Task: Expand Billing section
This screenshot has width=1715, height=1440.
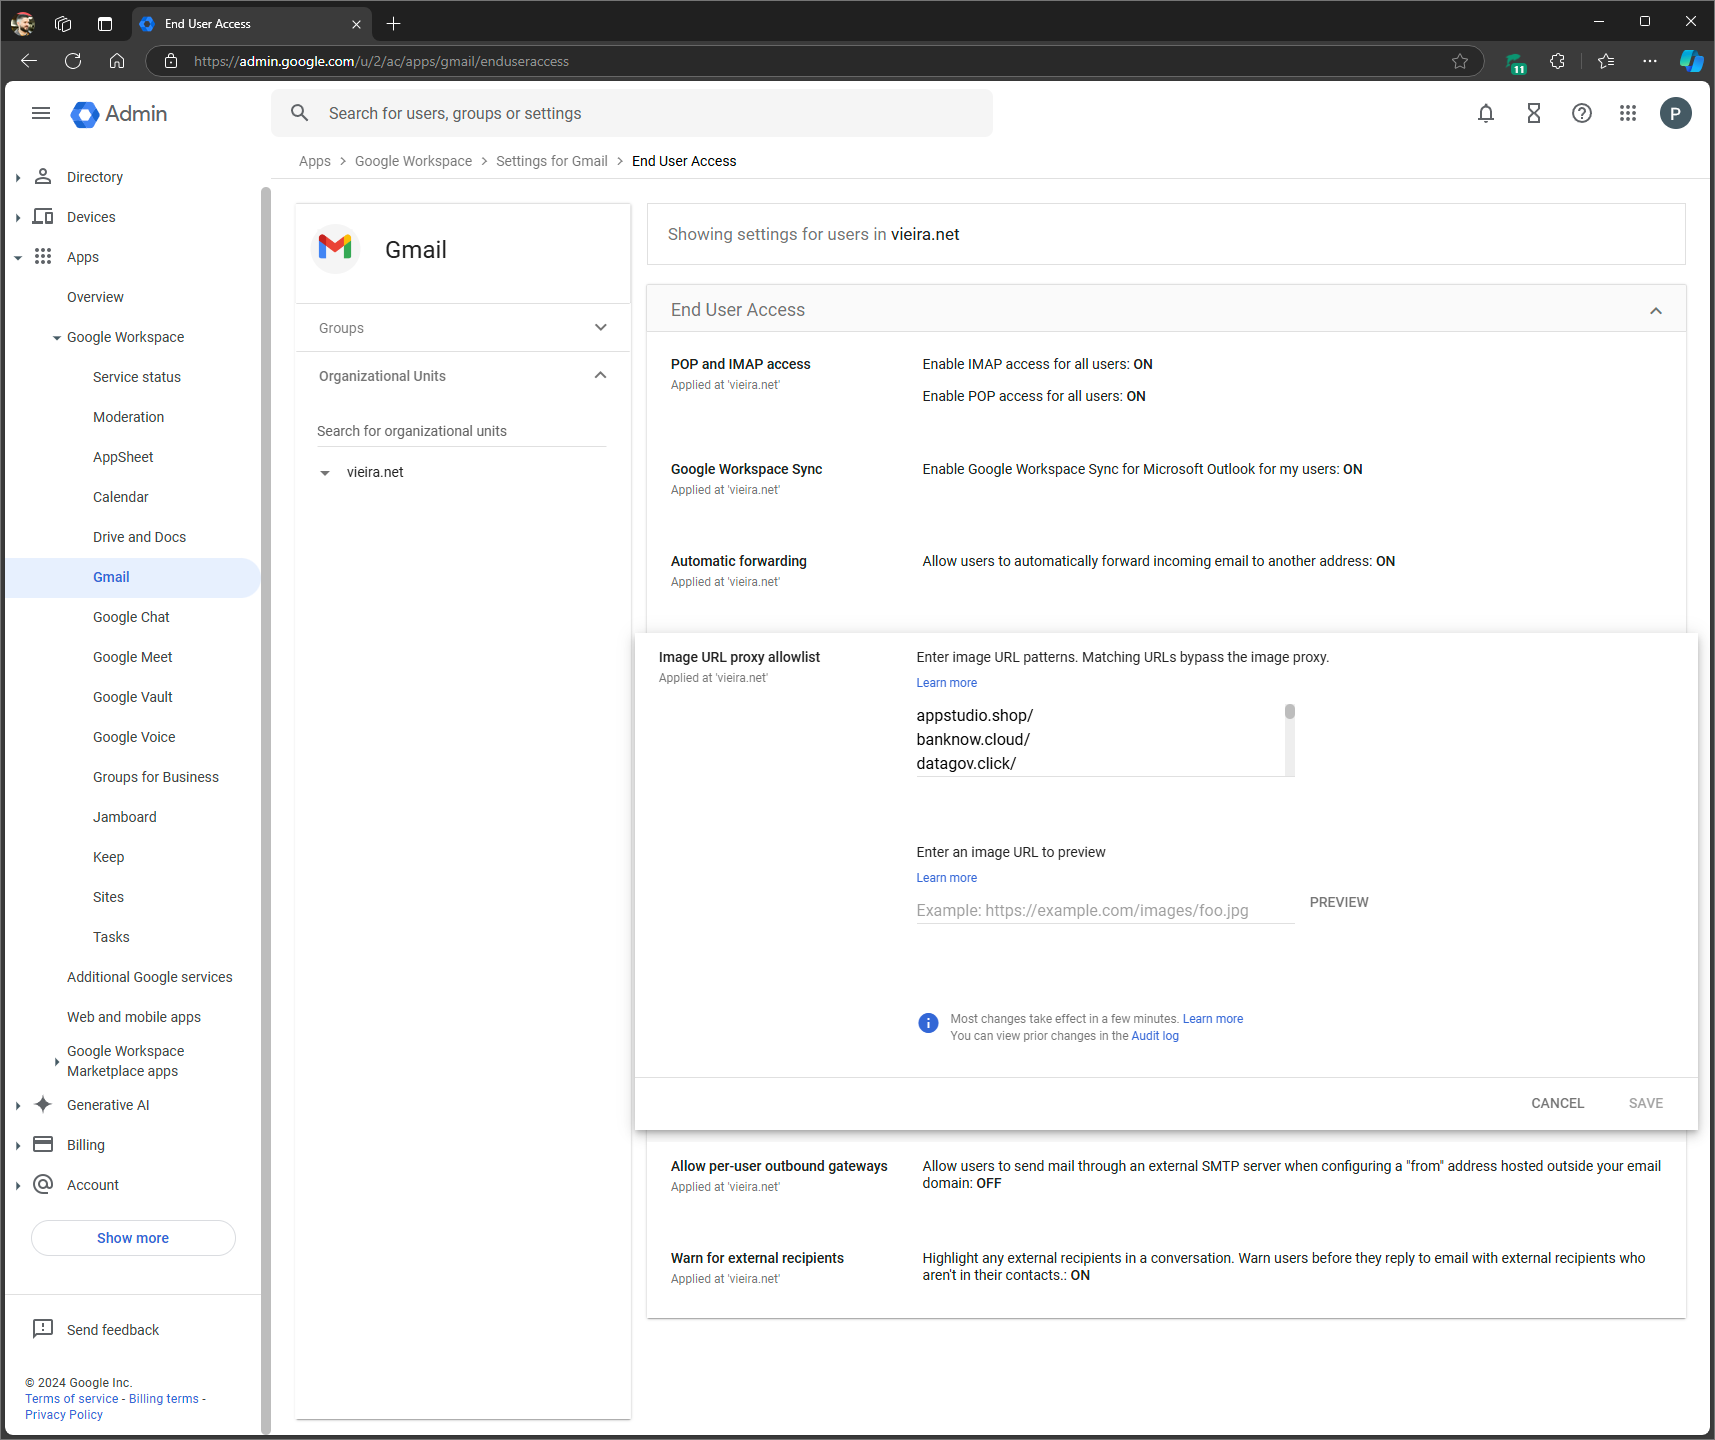Action: point(18,1145)
